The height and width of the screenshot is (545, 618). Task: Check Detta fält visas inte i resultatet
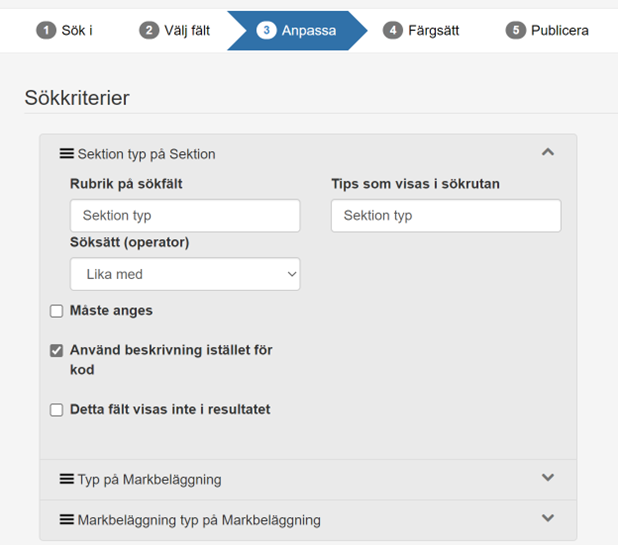click(57, 410)
